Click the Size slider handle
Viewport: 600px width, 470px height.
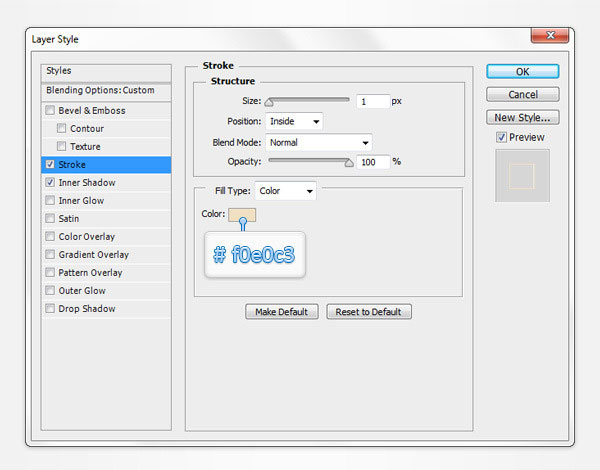[269, 102]
